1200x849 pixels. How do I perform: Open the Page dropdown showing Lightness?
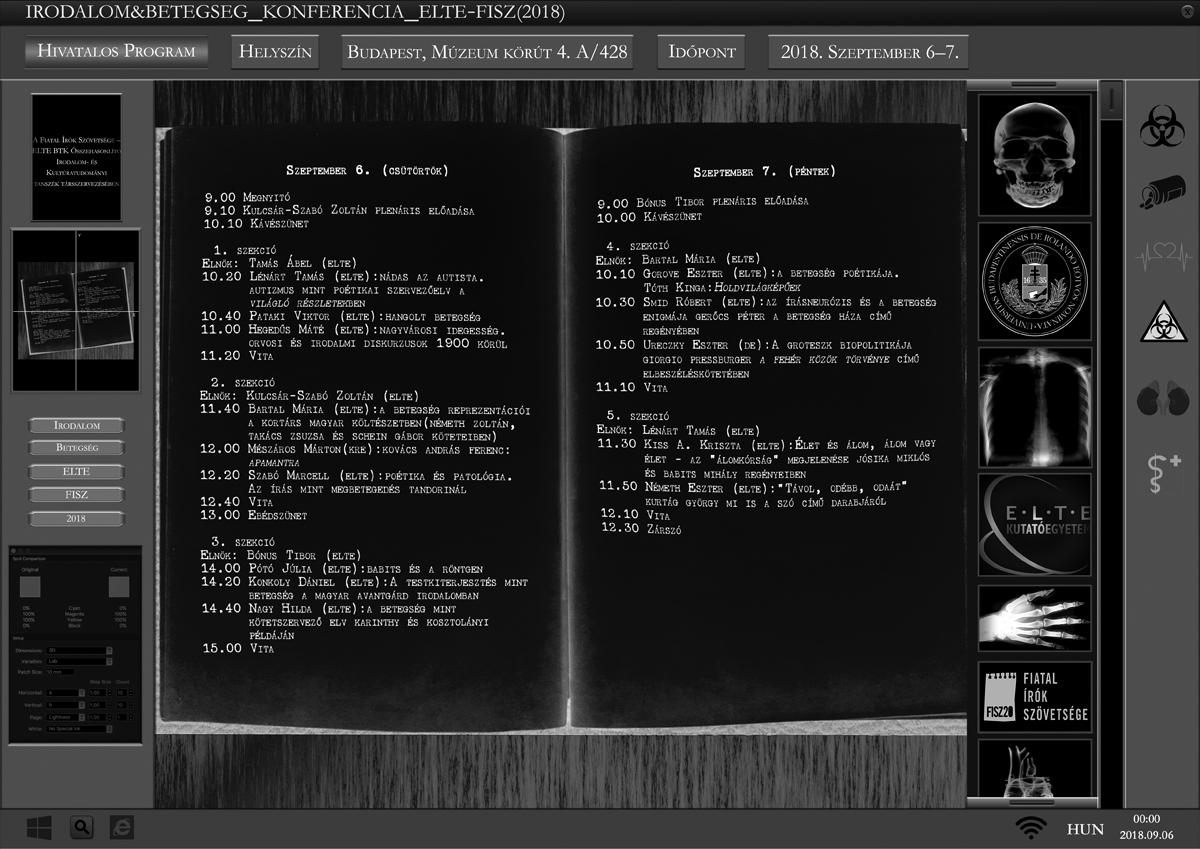(65, 717)
